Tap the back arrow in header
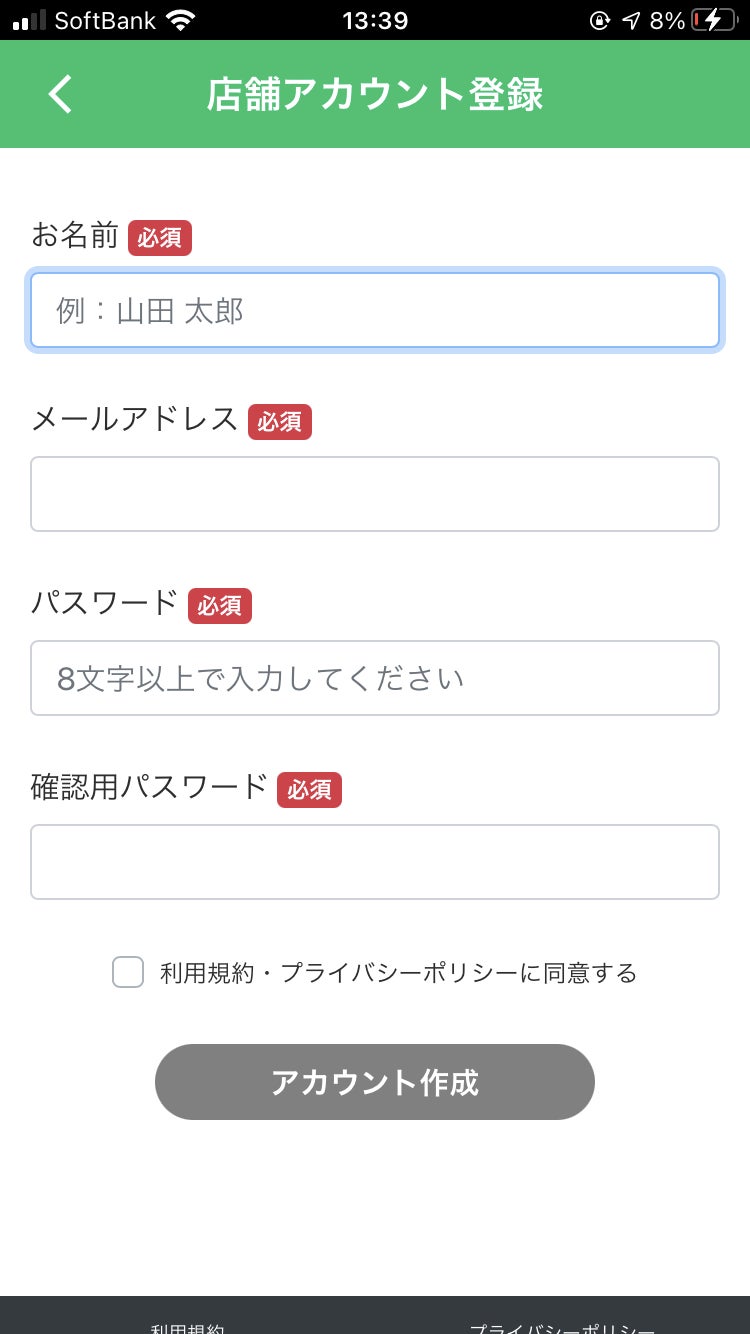This screenshot has height=1334, width=750. (x=60, y=94)
